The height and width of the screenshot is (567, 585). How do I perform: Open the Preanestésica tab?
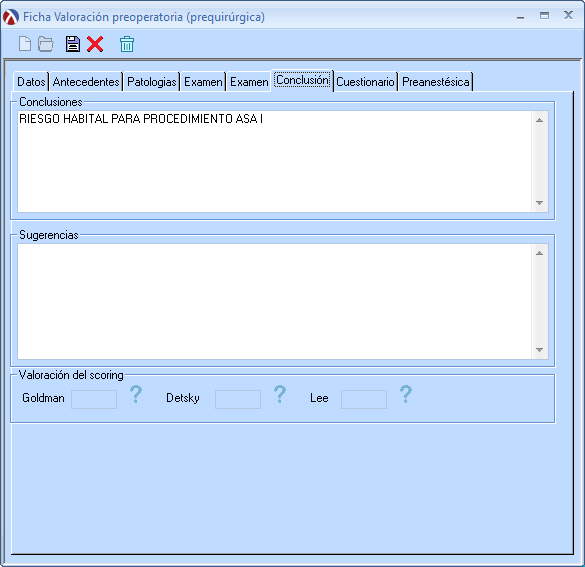(x=436, y=81)
